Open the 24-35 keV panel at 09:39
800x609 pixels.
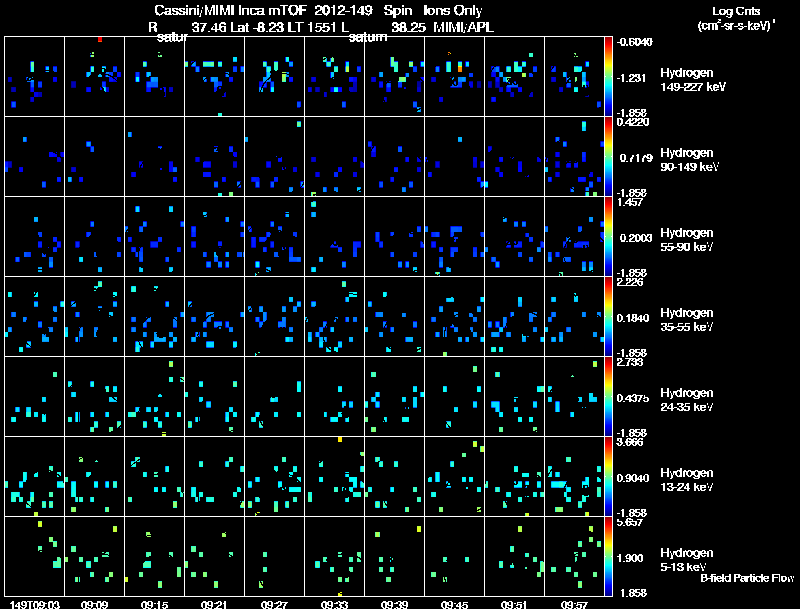point(394,396)
